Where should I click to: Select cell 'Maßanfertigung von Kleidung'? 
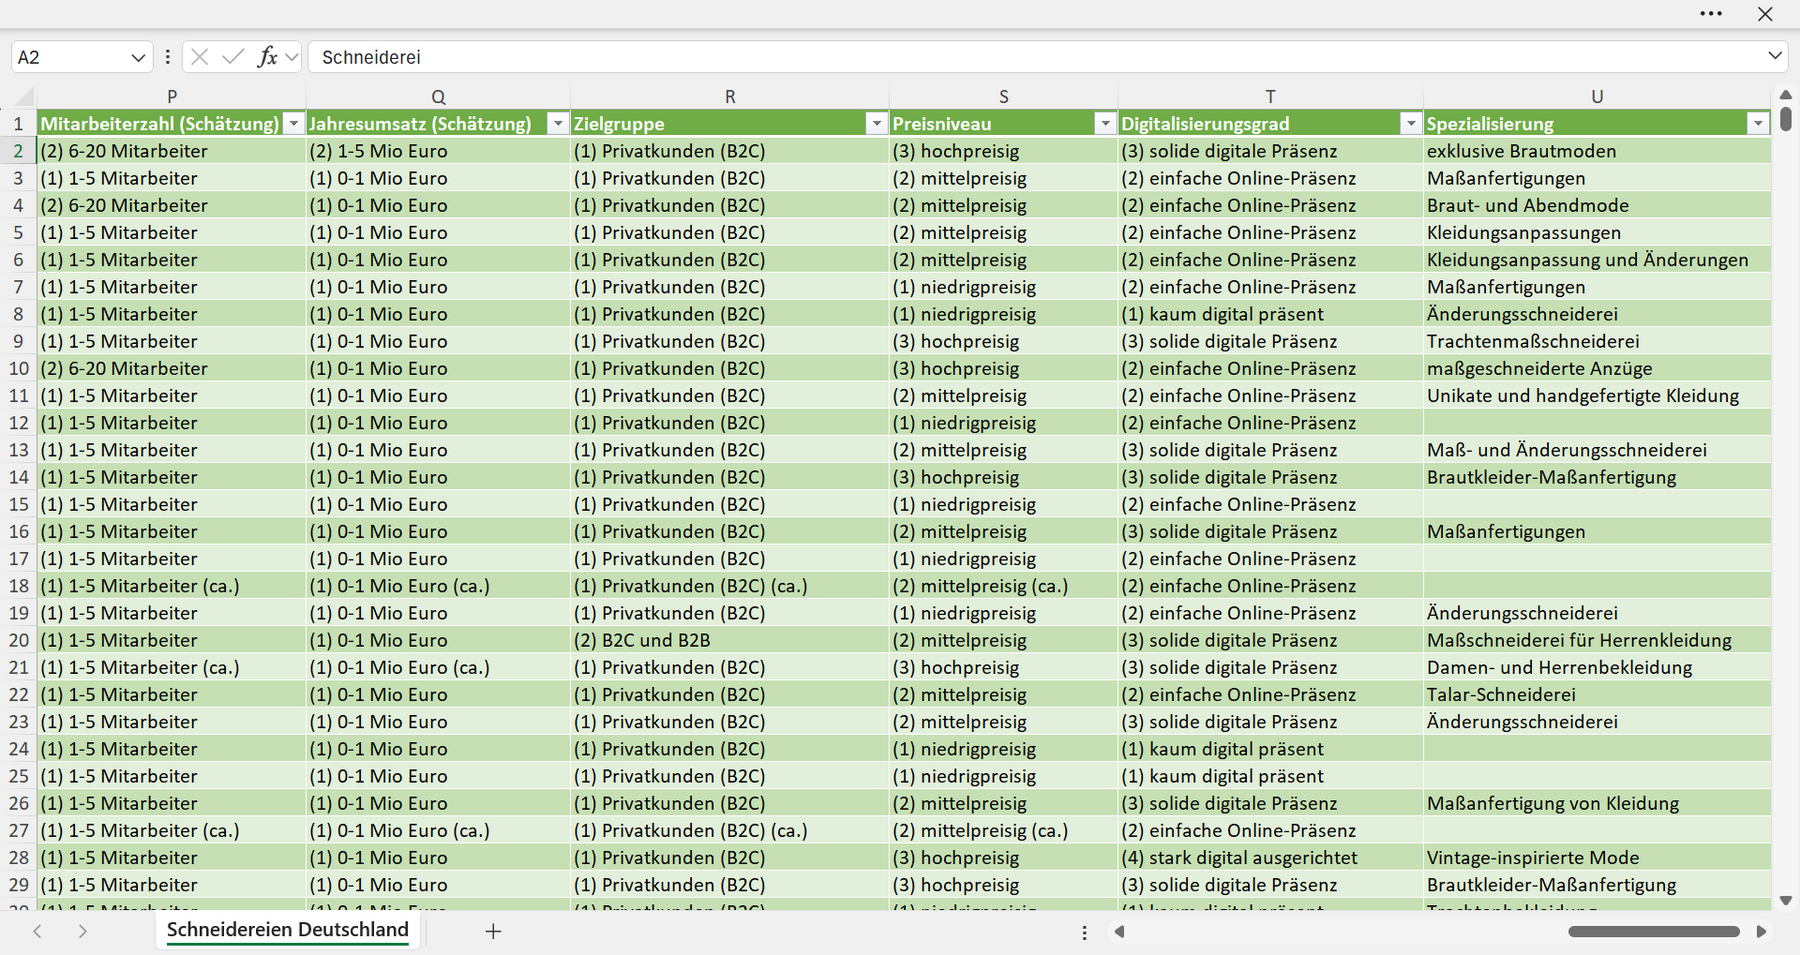click(x=1597, y=804)
